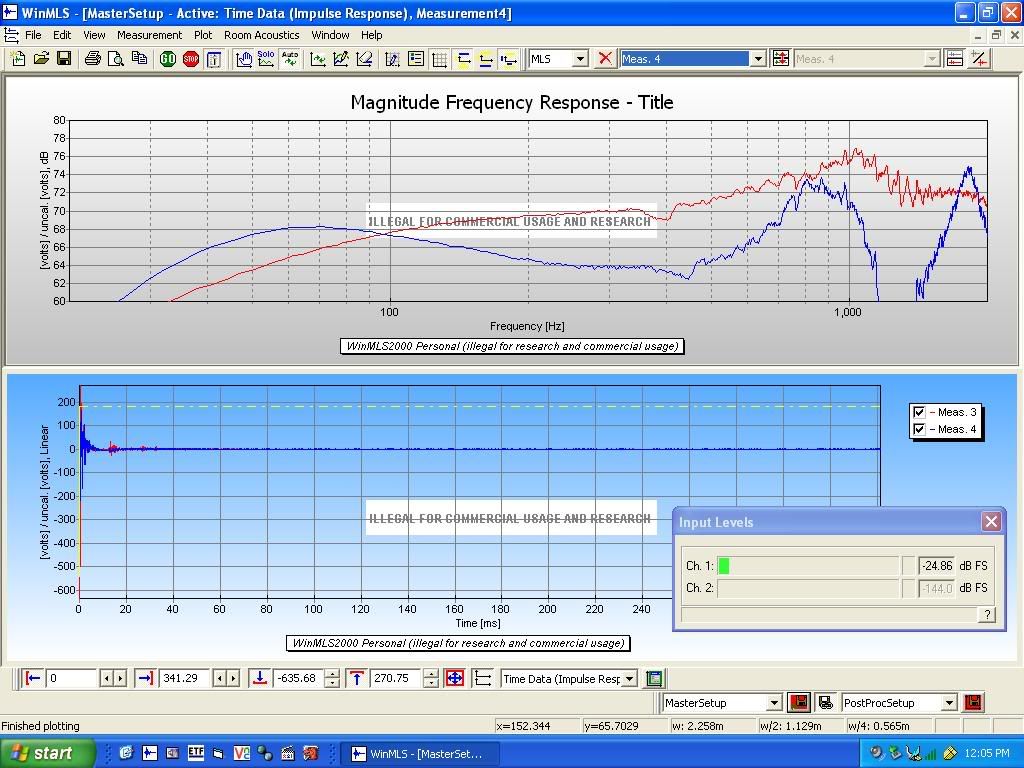Image resolution: width=1024 pixels, height=768 pixels.
Task: Toggle the Meas. 4 legend checkbox
Action: pyautogui.click(x=920, y=429)
